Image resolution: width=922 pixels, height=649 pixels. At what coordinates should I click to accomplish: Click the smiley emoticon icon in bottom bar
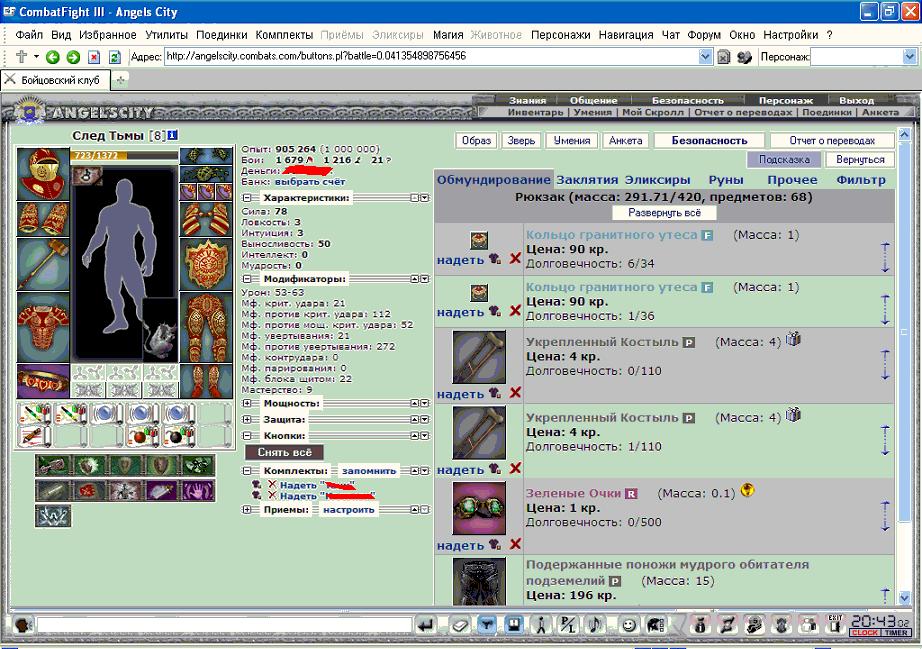tap(629, 625)
